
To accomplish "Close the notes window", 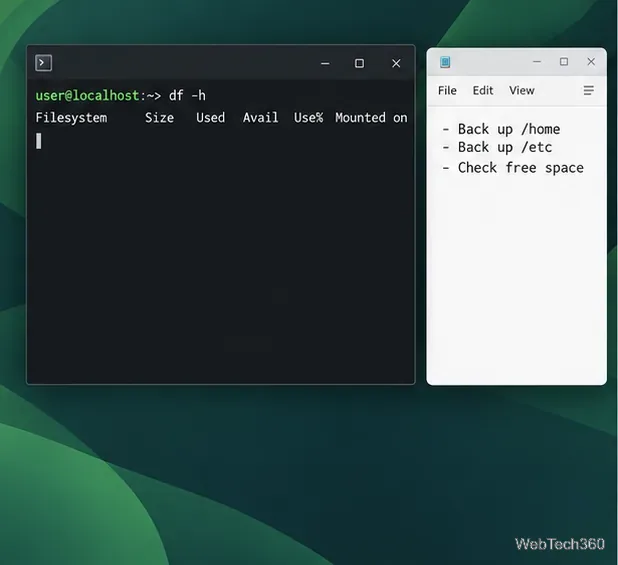I will point(591,61).
